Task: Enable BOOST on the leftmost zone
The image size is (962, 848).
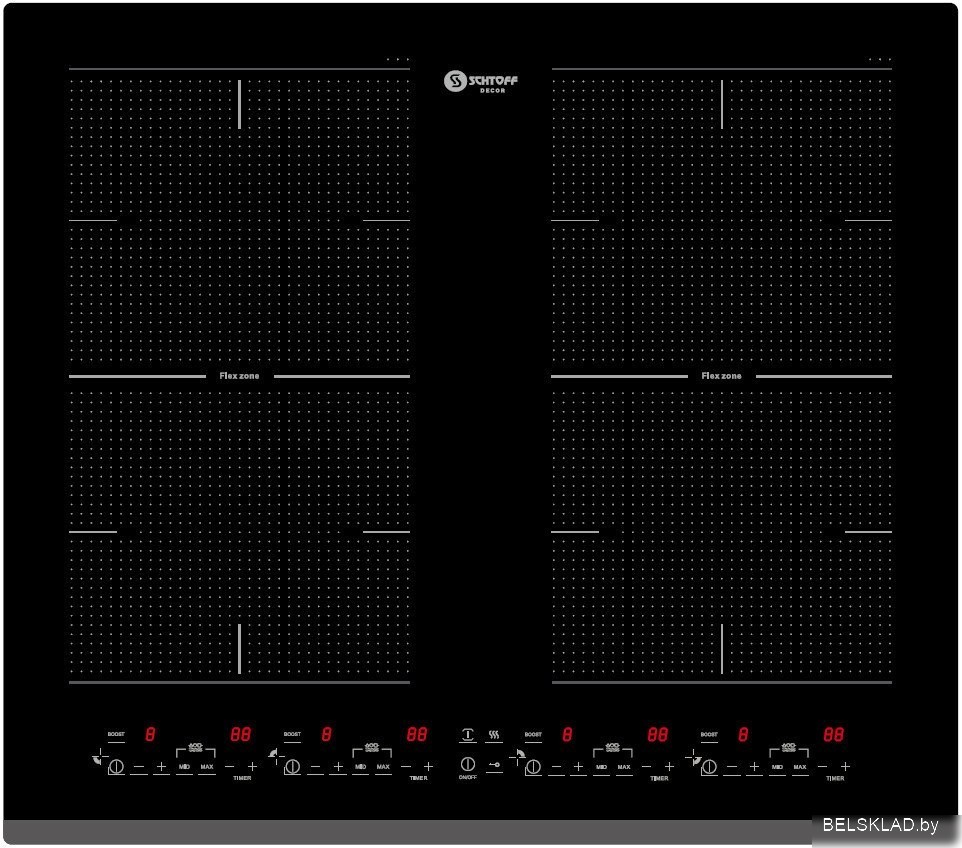Action: click(116, 736)
